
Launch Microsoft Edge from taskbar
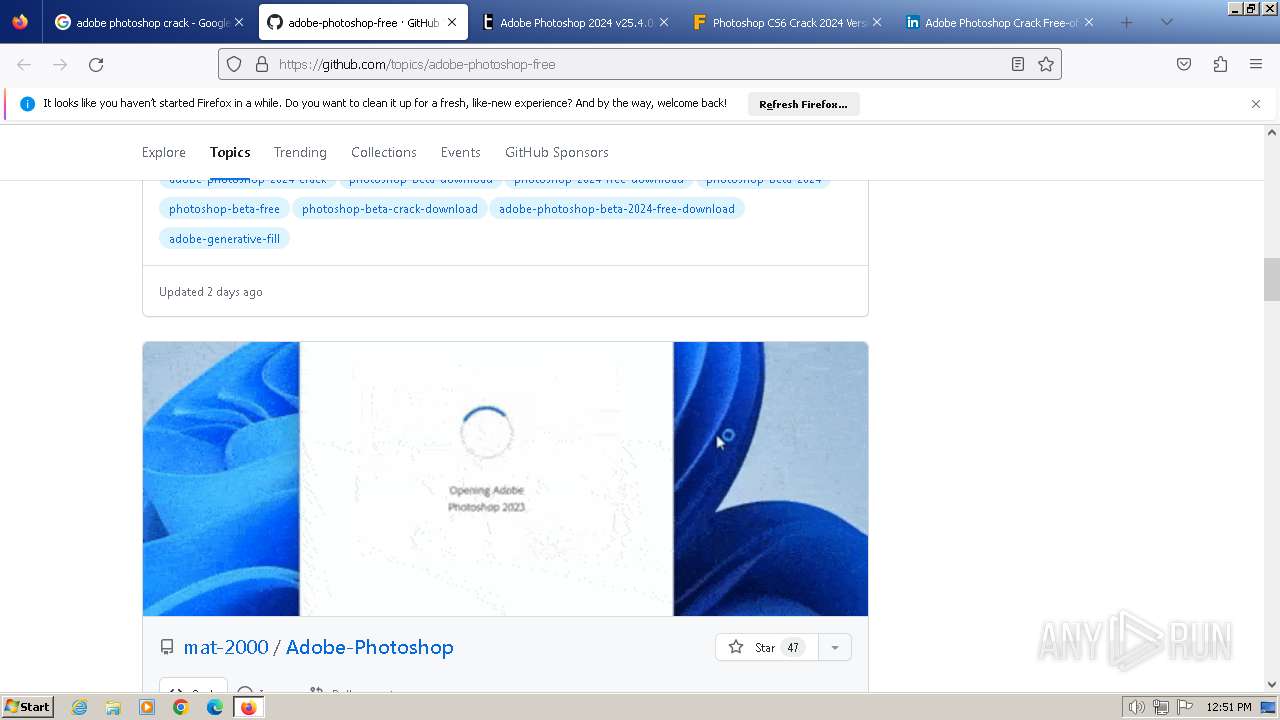[215, 707]
